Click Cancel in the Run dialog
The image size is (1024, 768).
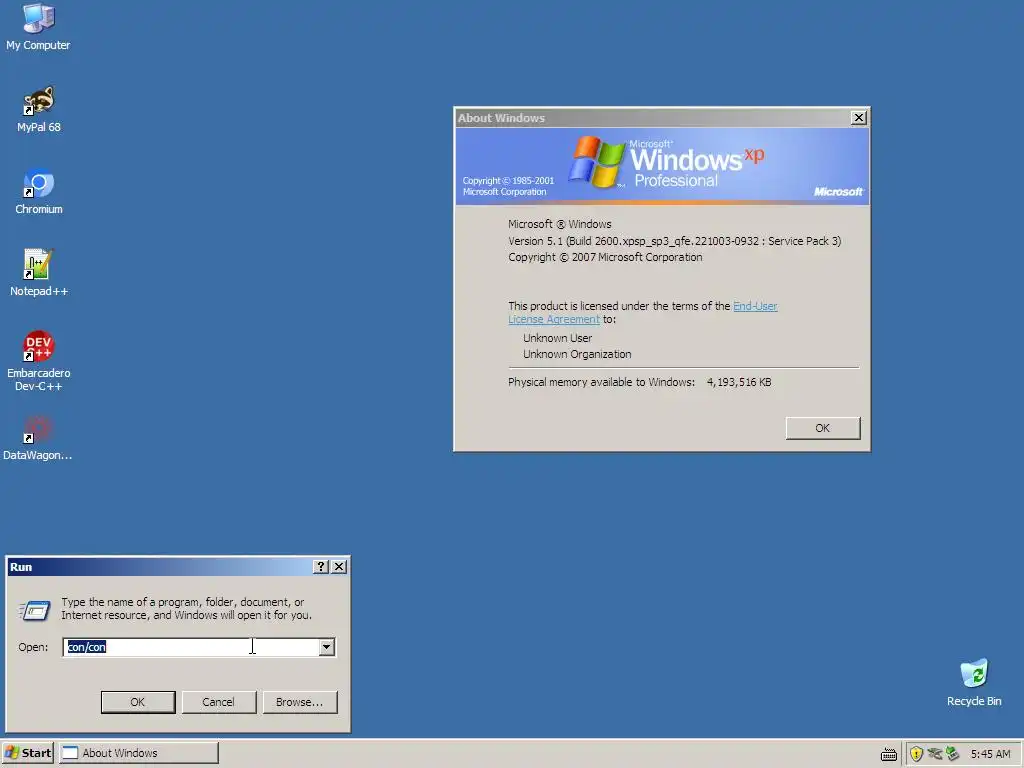coord(219,702)
